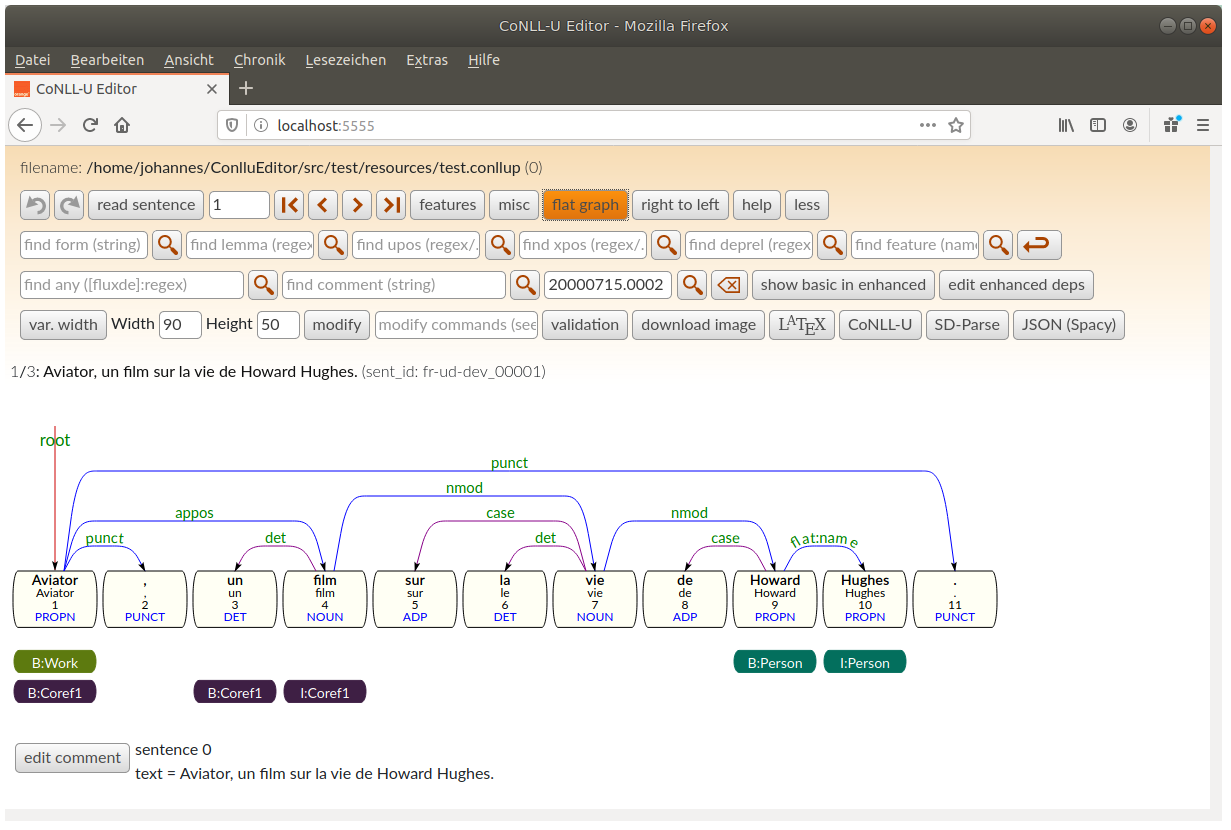Click the read sentence button
The width and height of the screenshot is (1231, 830).
[x=146, y=205]
